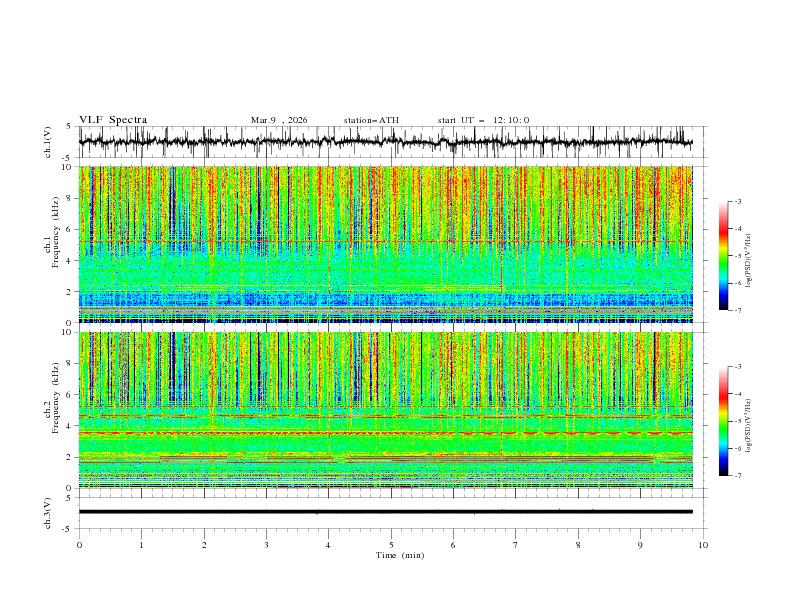Click the "station=ATH" header label
This screenshot has width=792, height=612.
[x=371, y=120]
